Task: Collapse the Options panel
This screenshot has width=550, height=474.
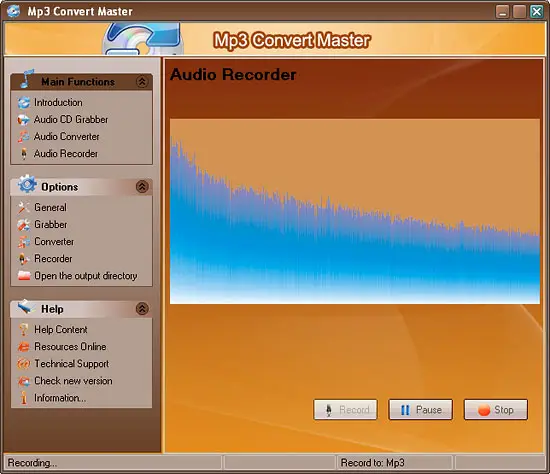Action: click(142, 187)
